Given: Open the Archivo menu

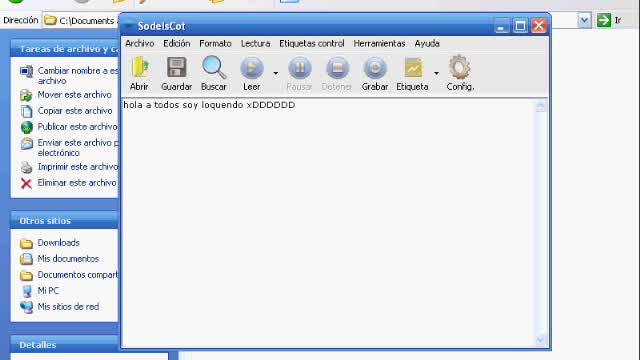Looking at the screenshot, I should (x=140, y=43).
